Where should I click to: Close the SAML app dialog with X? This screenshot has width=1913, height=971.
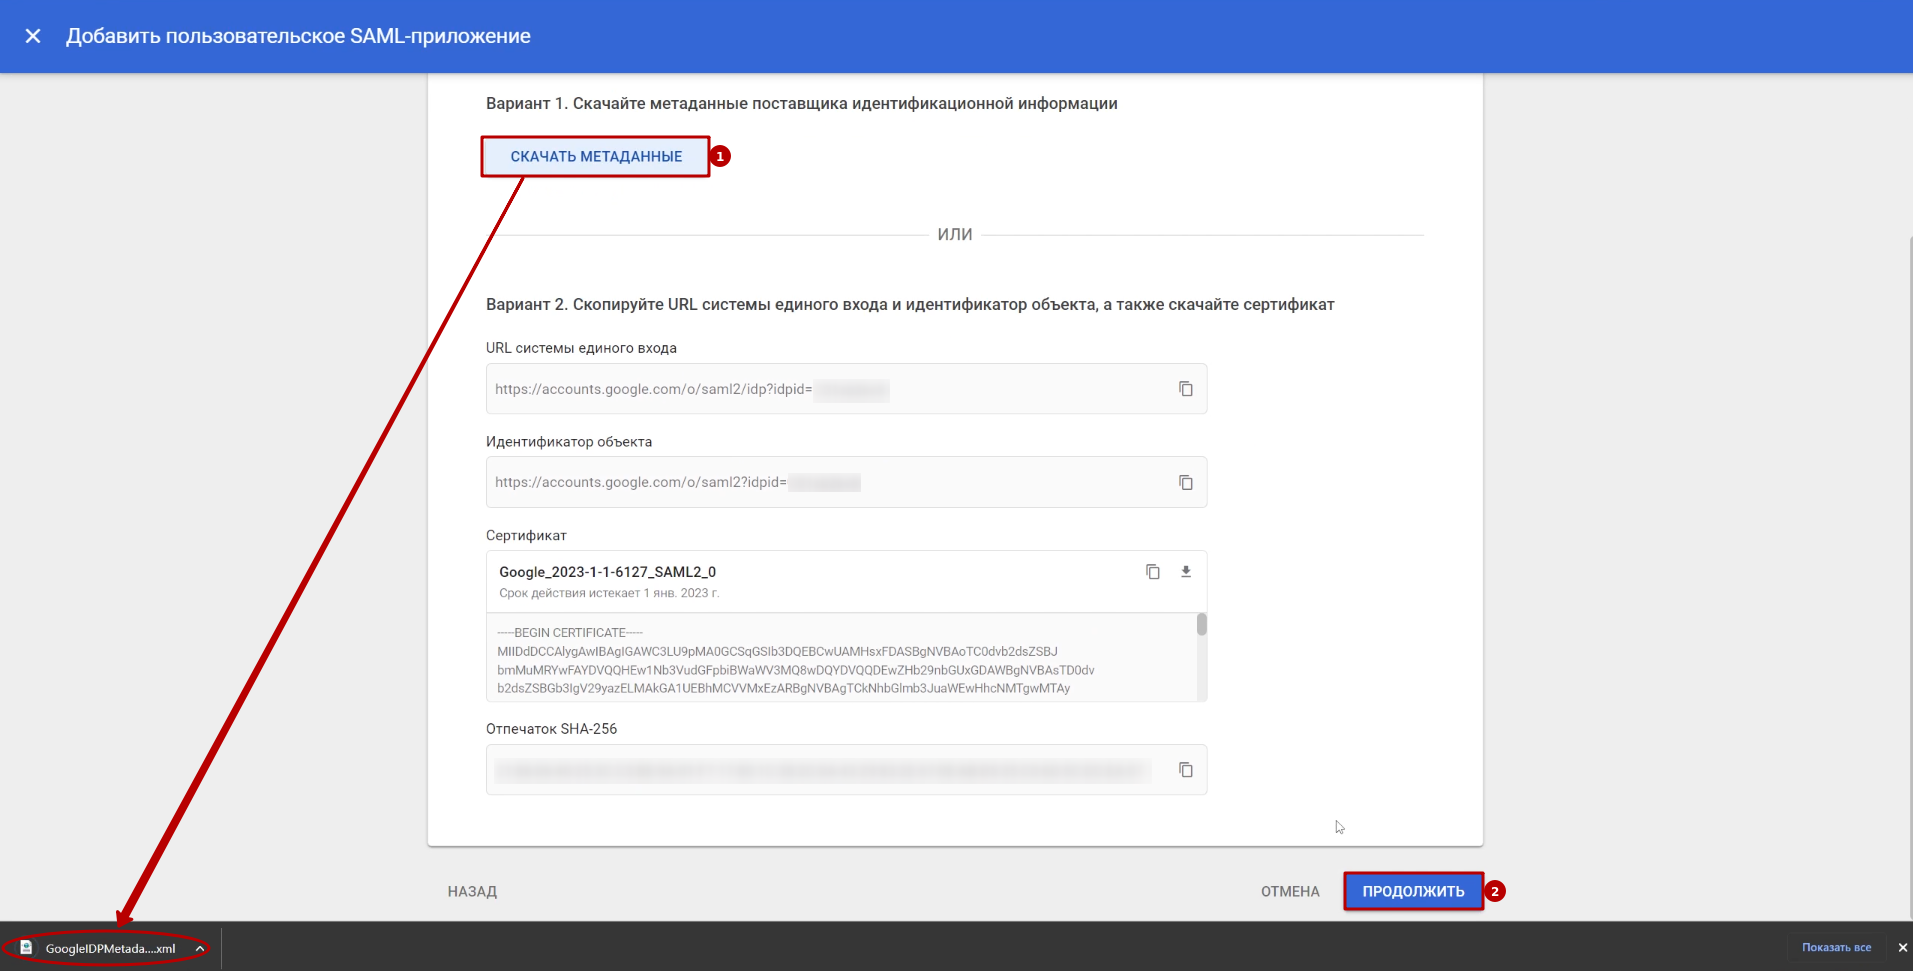click(33, 36)
